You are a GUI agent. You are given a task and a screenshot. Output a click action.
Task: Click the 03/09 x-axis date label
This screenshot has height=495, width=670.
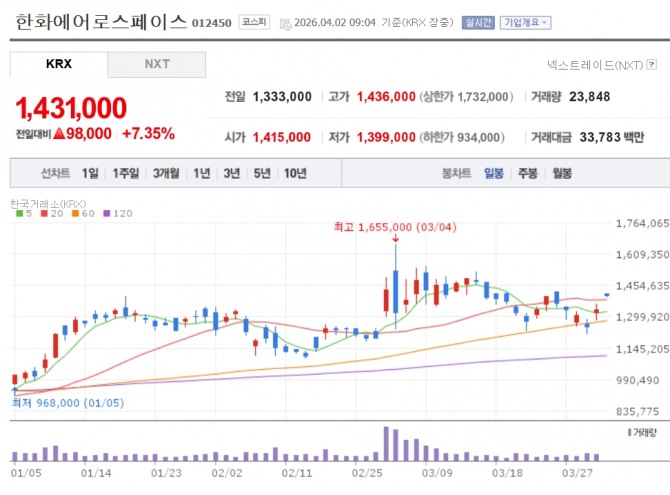[x=437, y=473]
